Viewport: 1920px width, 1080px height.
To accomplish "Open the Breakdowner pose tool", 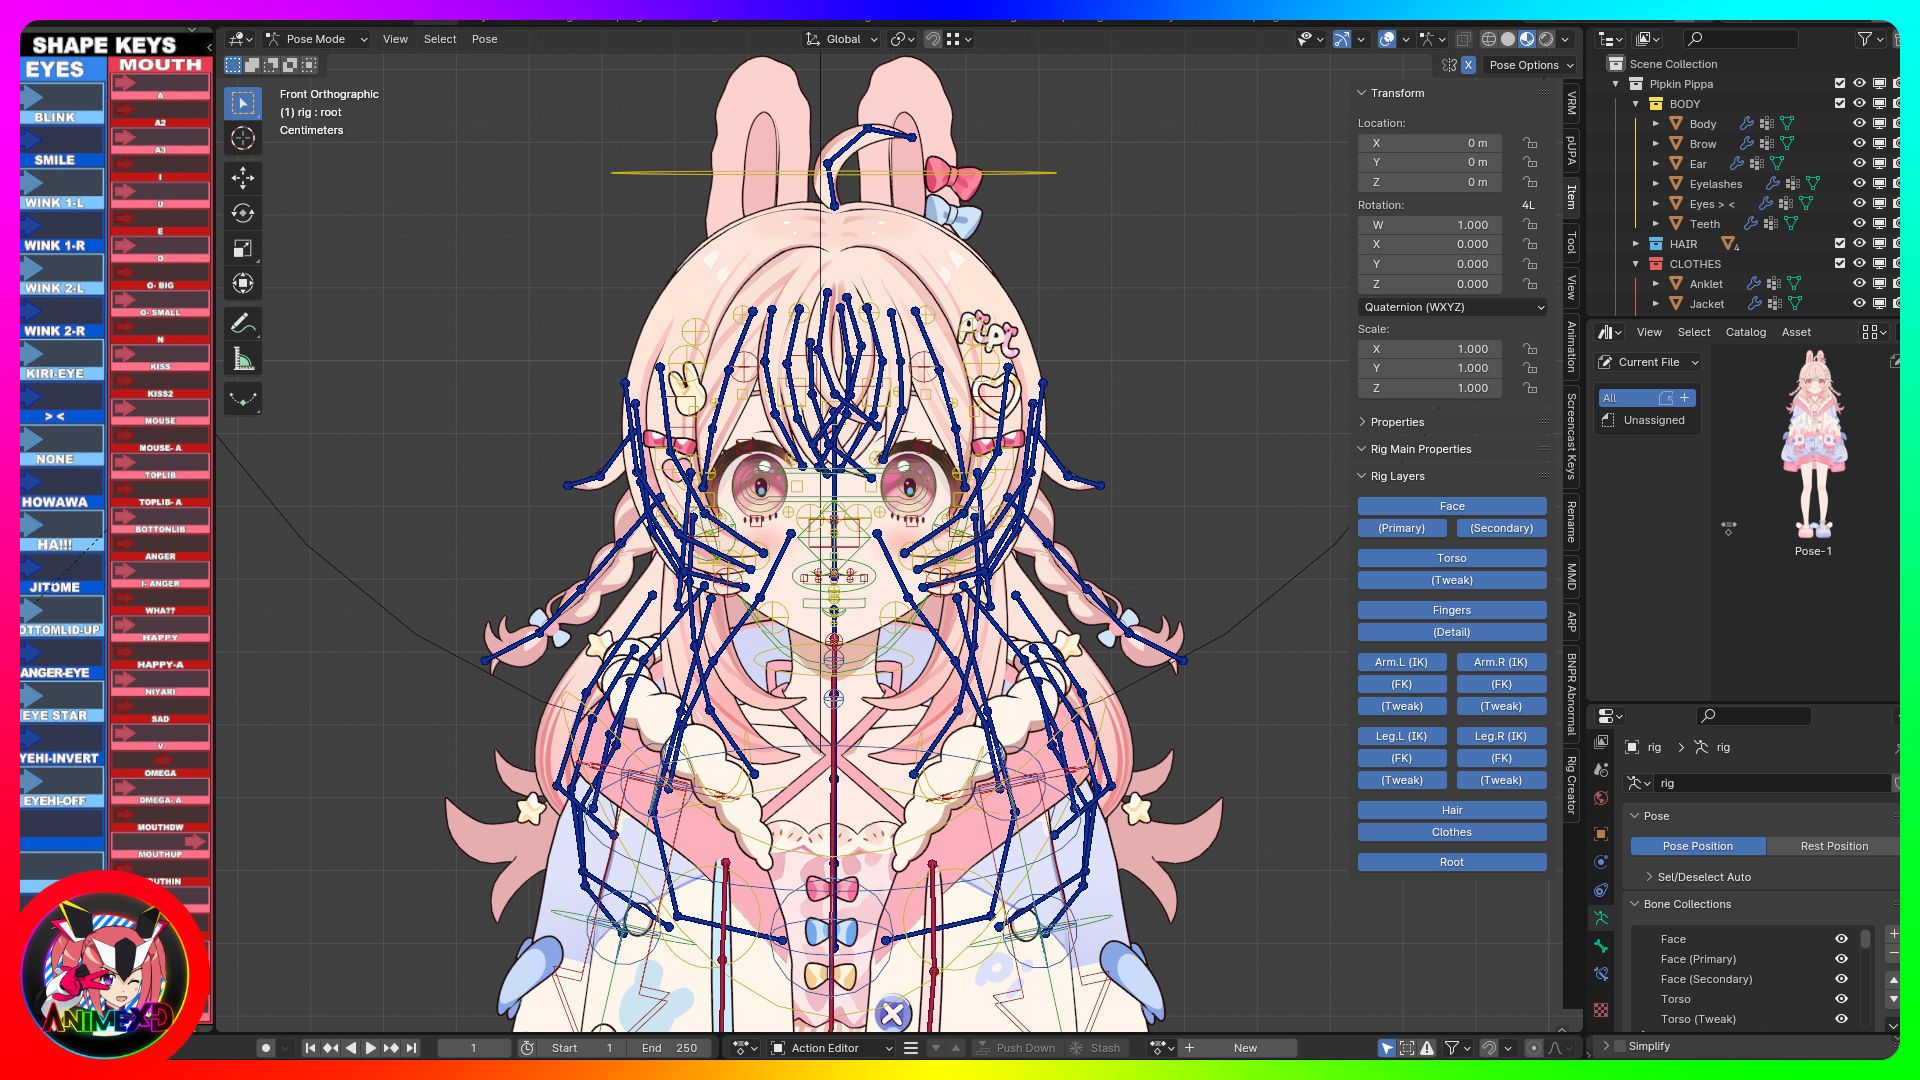I will pyautogui.click(x=243, y=398).
